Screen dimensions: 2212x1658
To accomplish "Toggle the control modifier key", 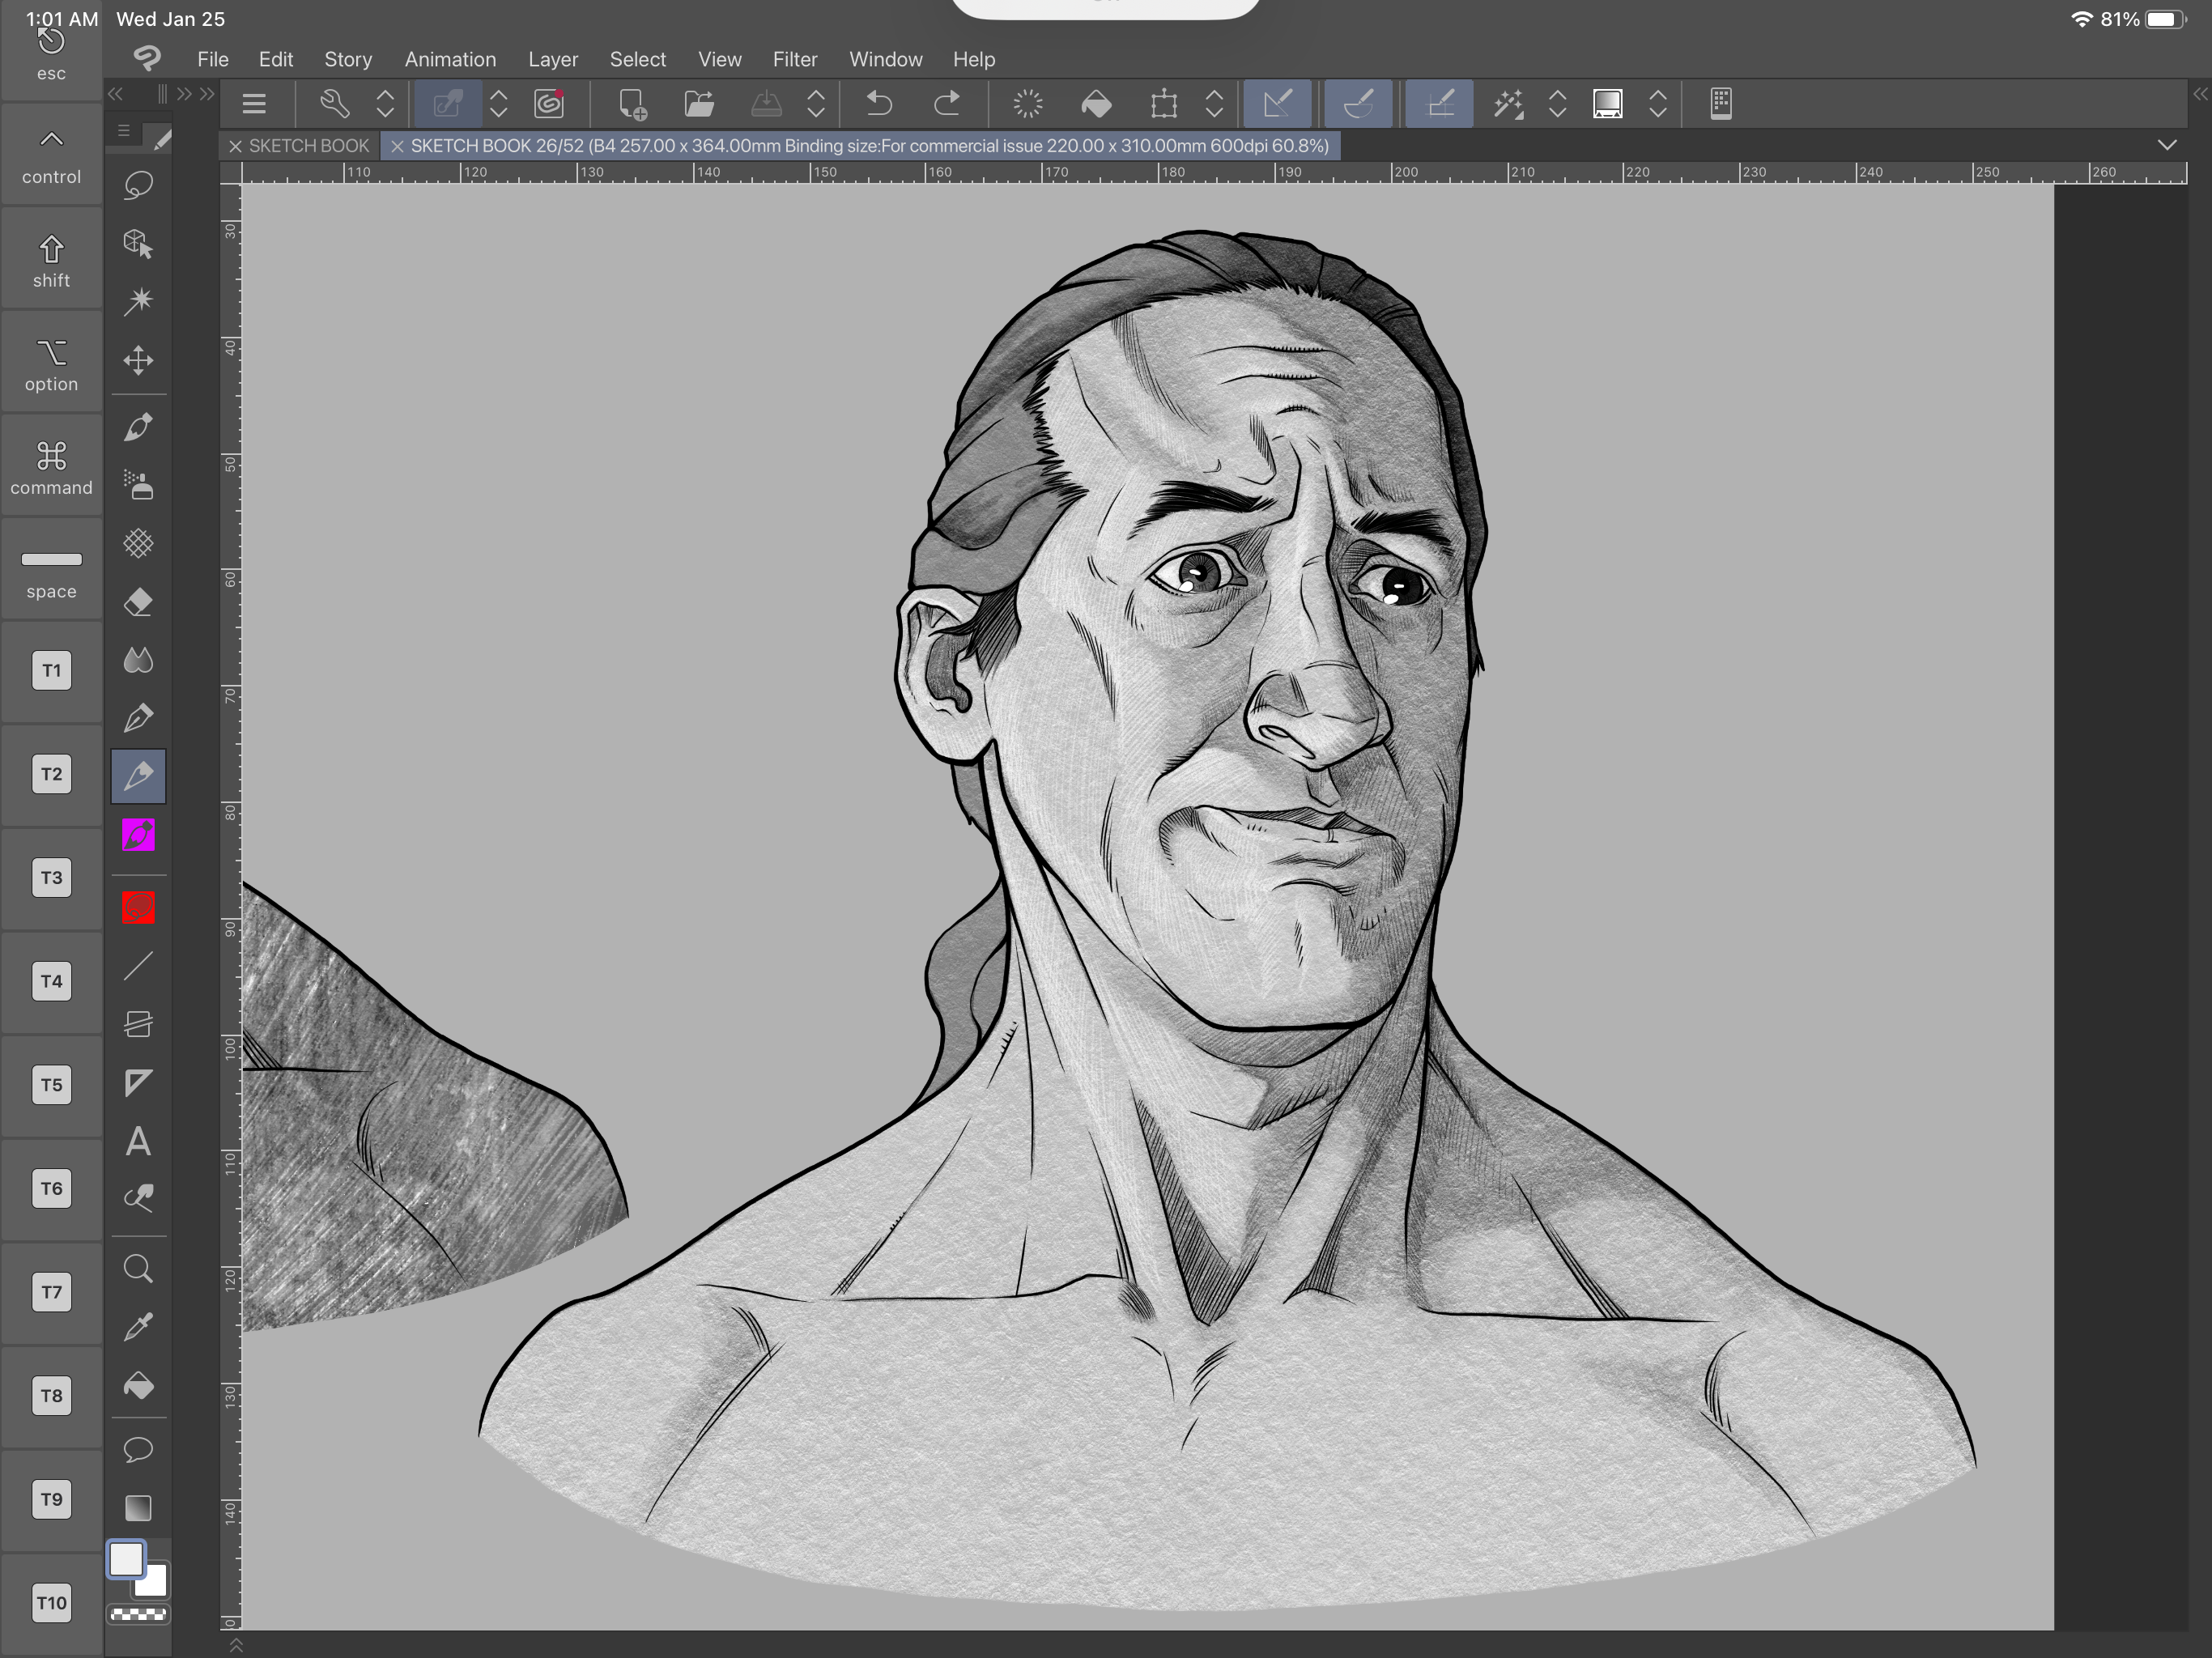I will (x=52, y=156).
